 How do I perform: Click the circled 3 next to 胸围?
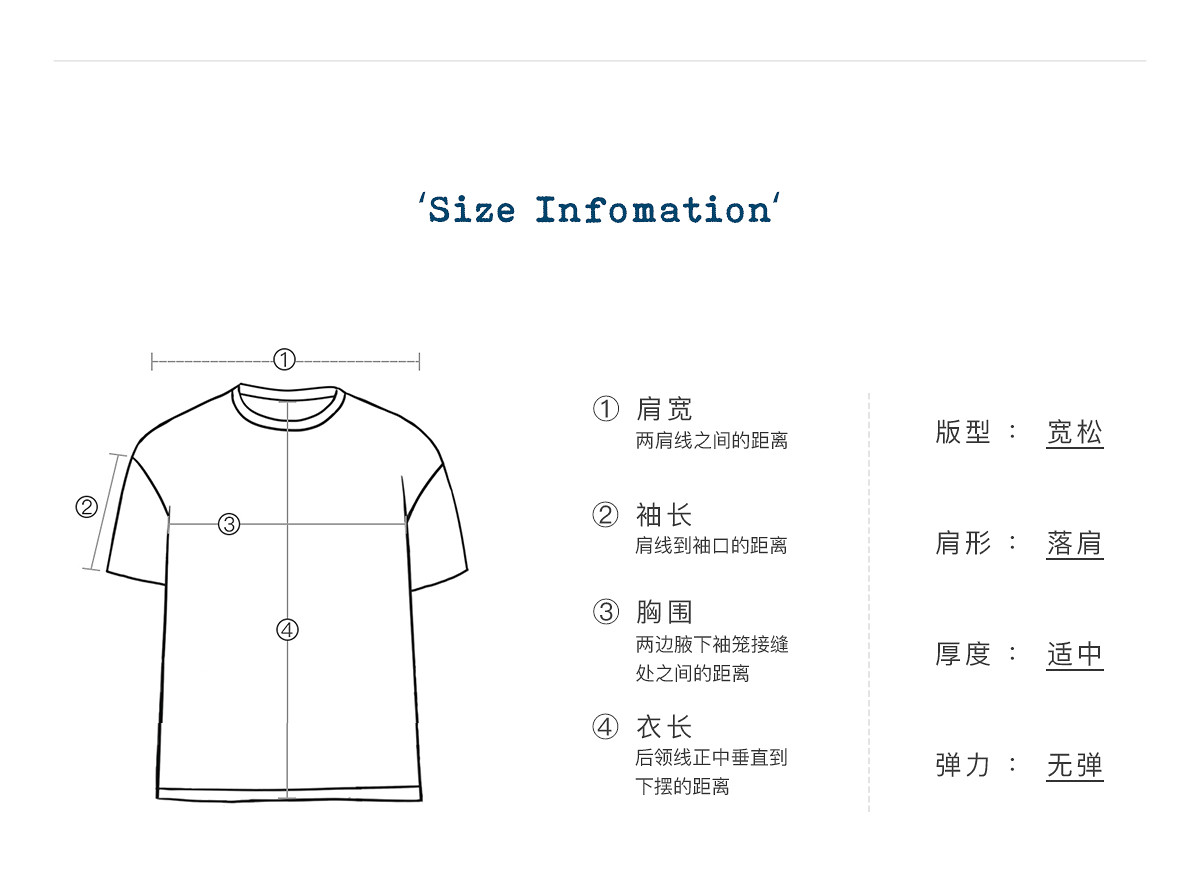pyautogui.click(x=606, y=612)
